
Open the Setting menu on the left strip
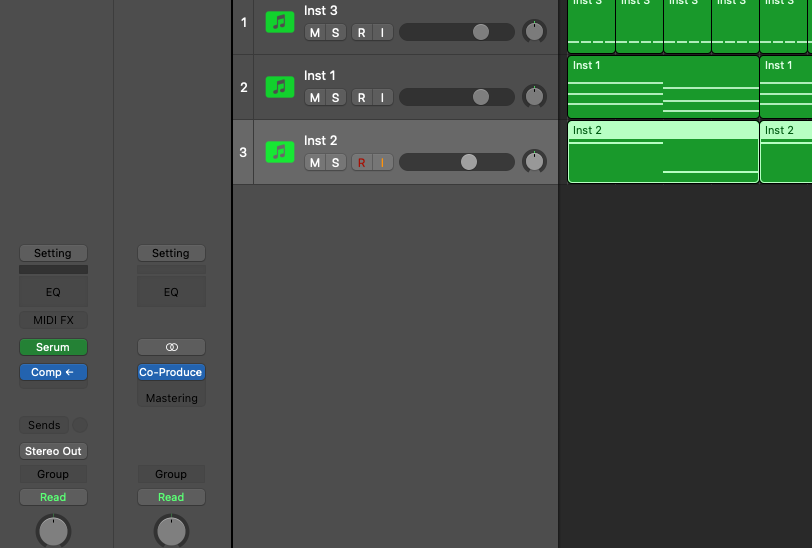click(53, 253)
